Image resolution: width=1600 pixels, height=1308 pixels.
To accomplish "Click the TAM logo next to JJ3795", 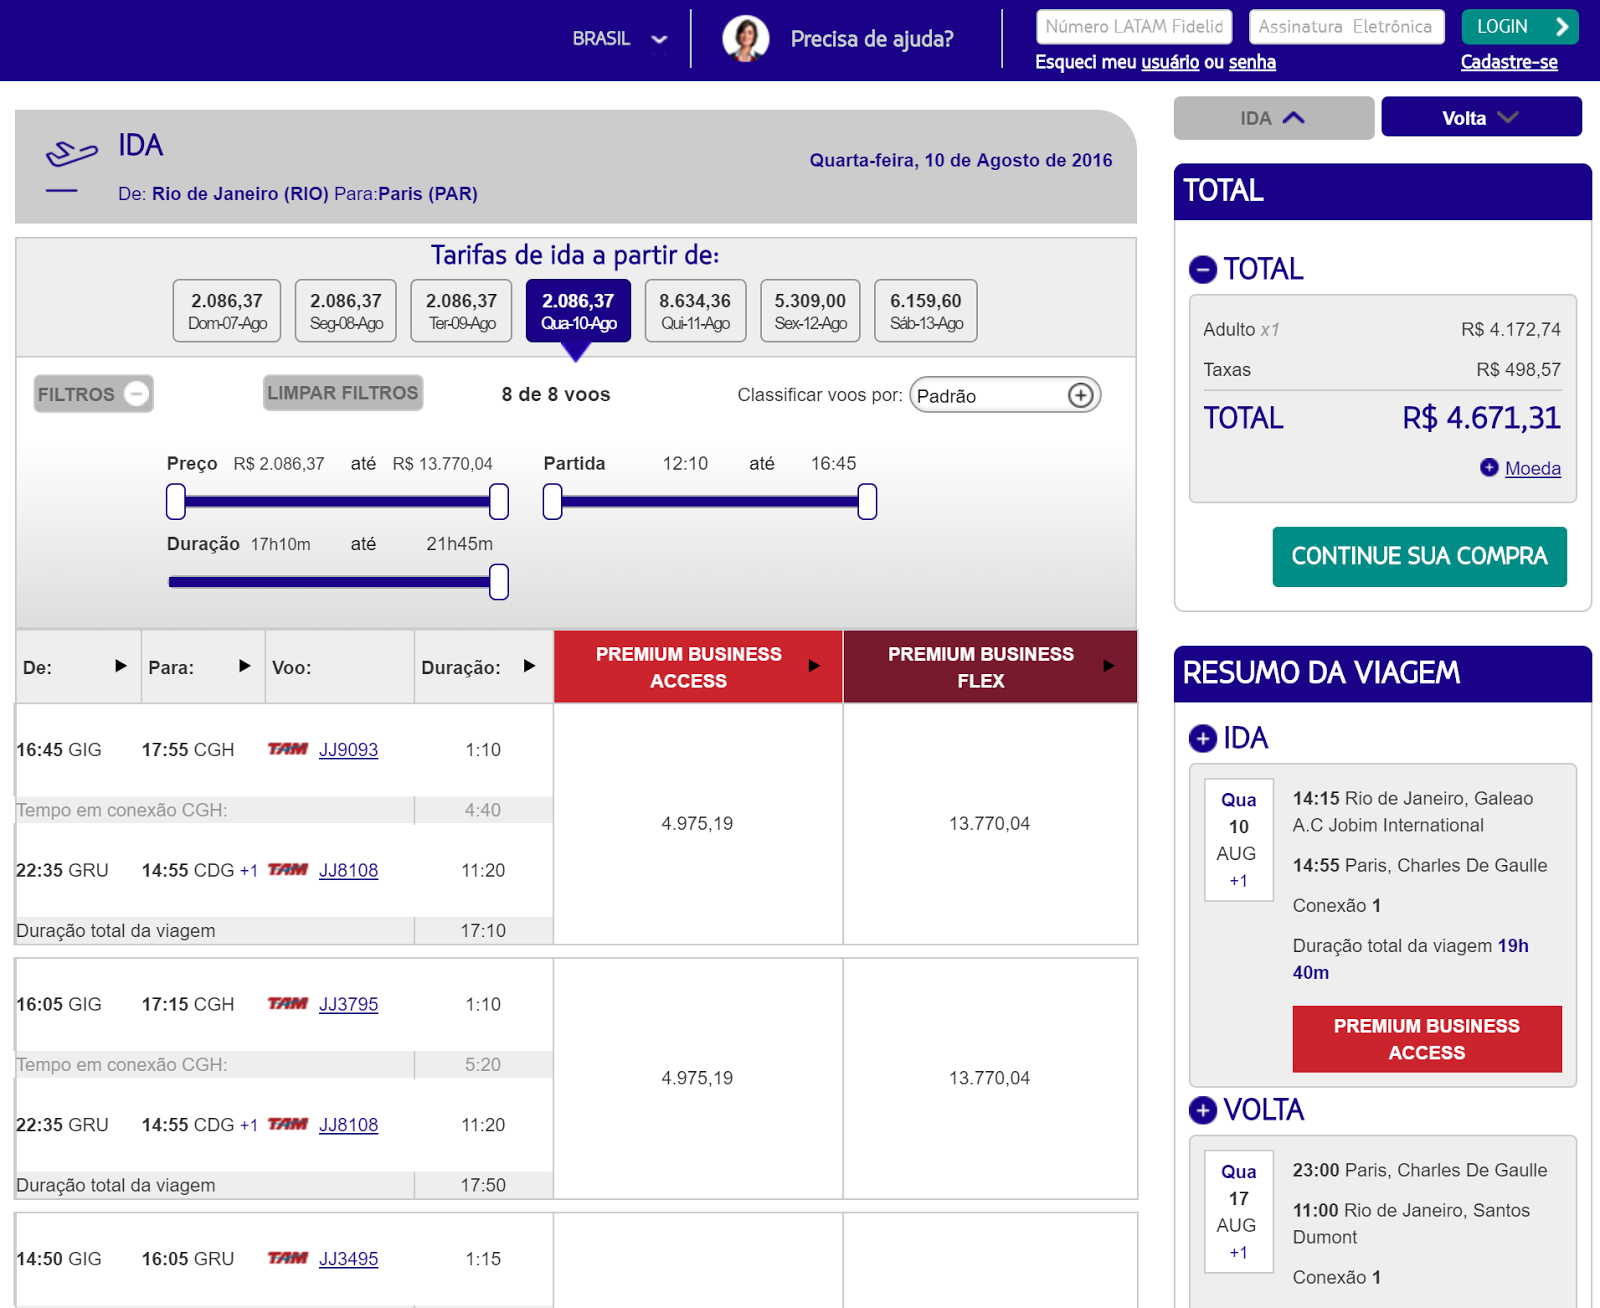I will pos(288,1004).
